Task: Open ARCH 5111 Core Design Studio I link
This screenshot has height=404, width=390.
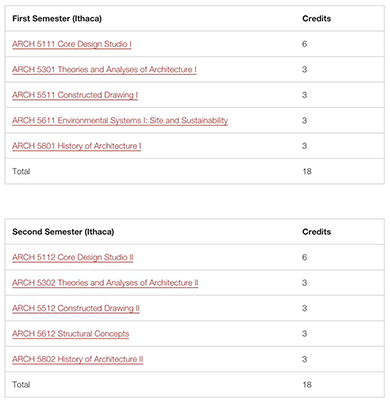Action: tap(72, 44)
